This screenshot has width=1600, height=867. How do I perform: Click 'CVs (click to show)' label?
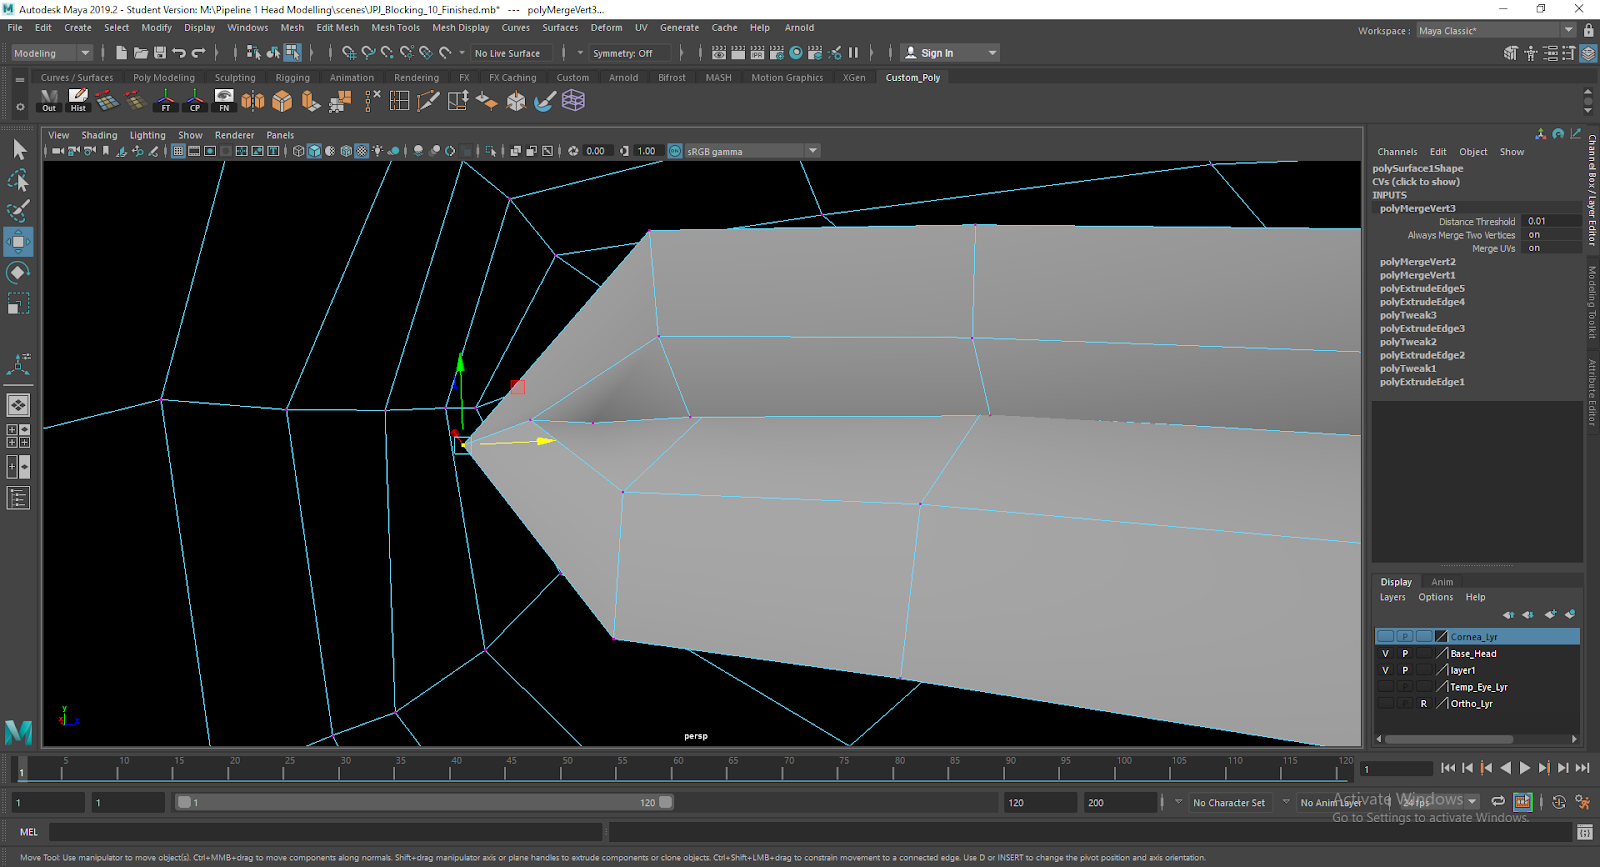tap(1416, 182)
